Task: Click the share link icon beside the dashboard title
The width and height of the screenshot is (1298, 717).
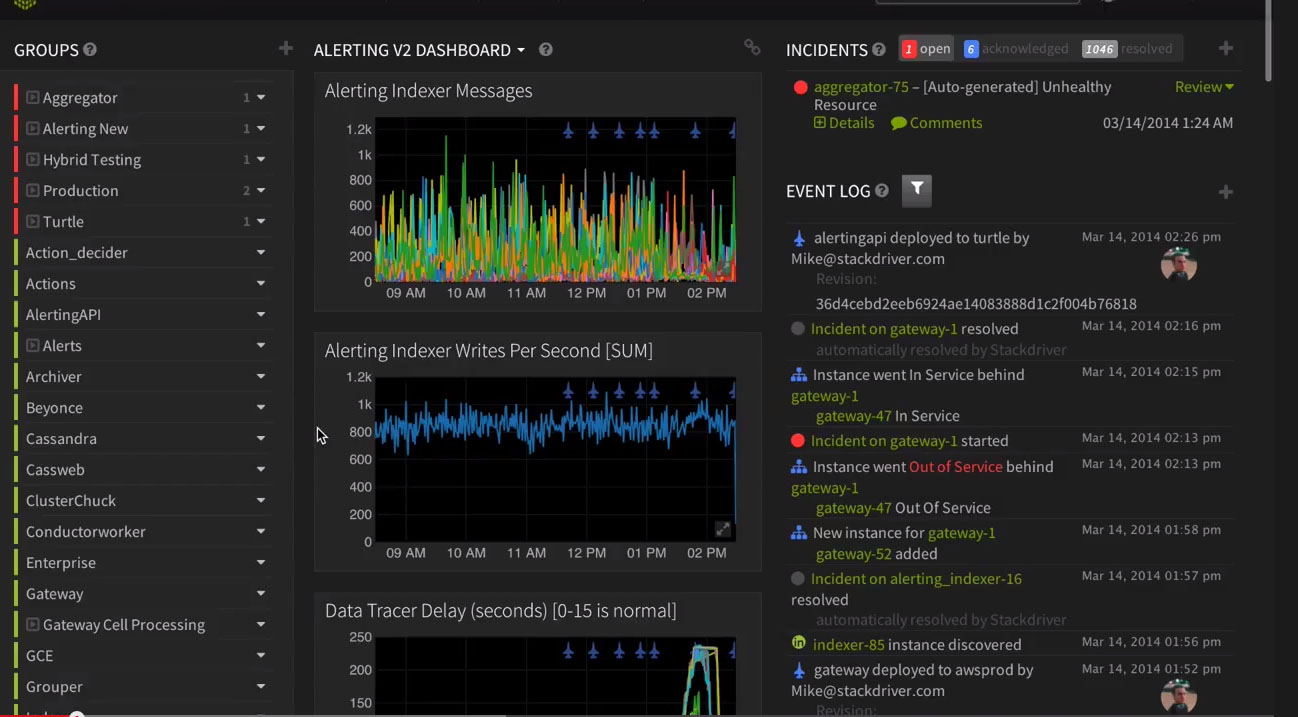Action: [x=752, y=47]
